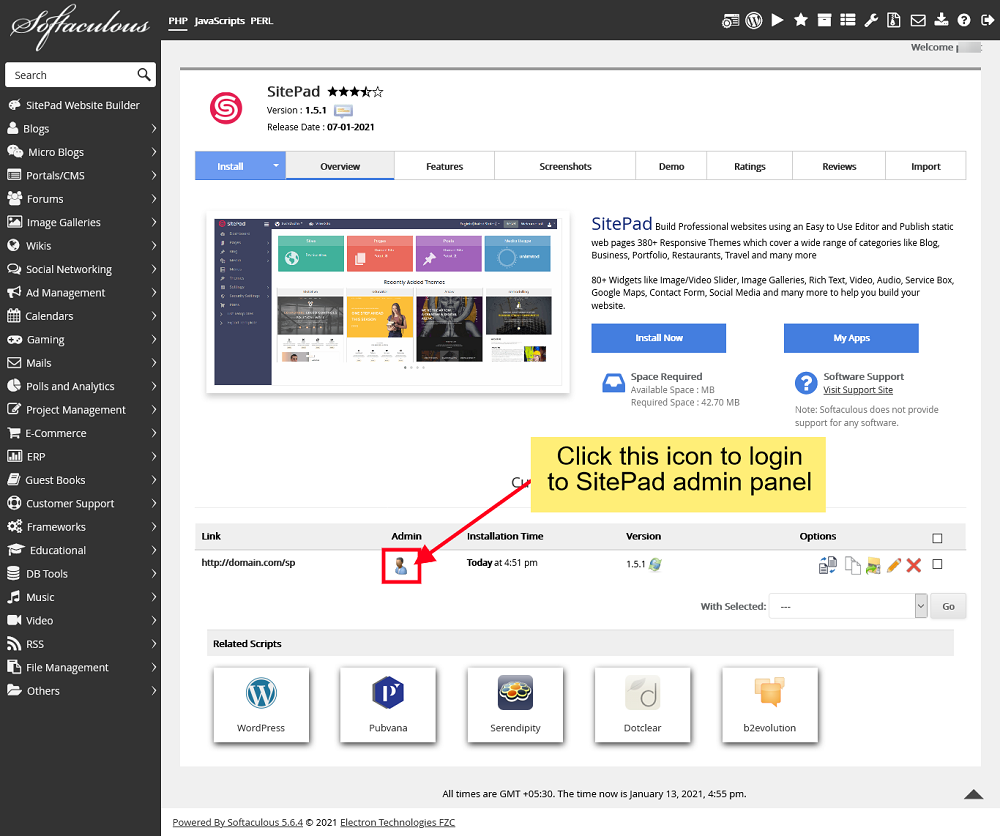
Task: Click the Music note icon in sidebar
Action: [x=13, y=597]
